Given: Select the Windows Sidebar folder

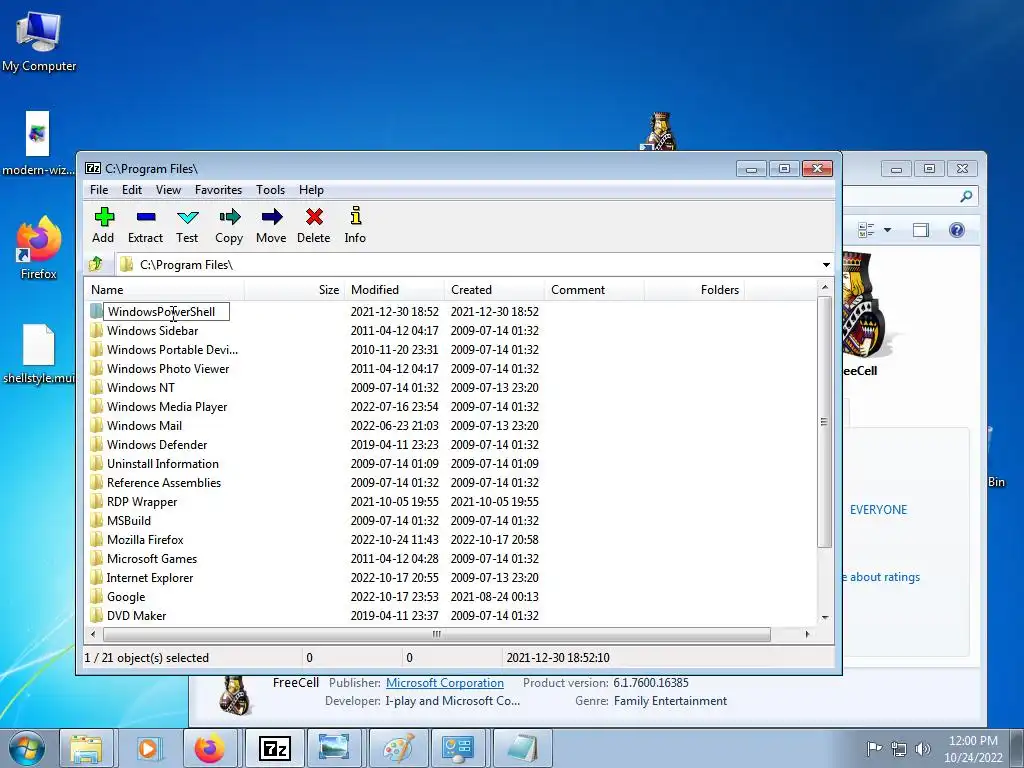Looking at the screenshot, I should click(152, 330).
